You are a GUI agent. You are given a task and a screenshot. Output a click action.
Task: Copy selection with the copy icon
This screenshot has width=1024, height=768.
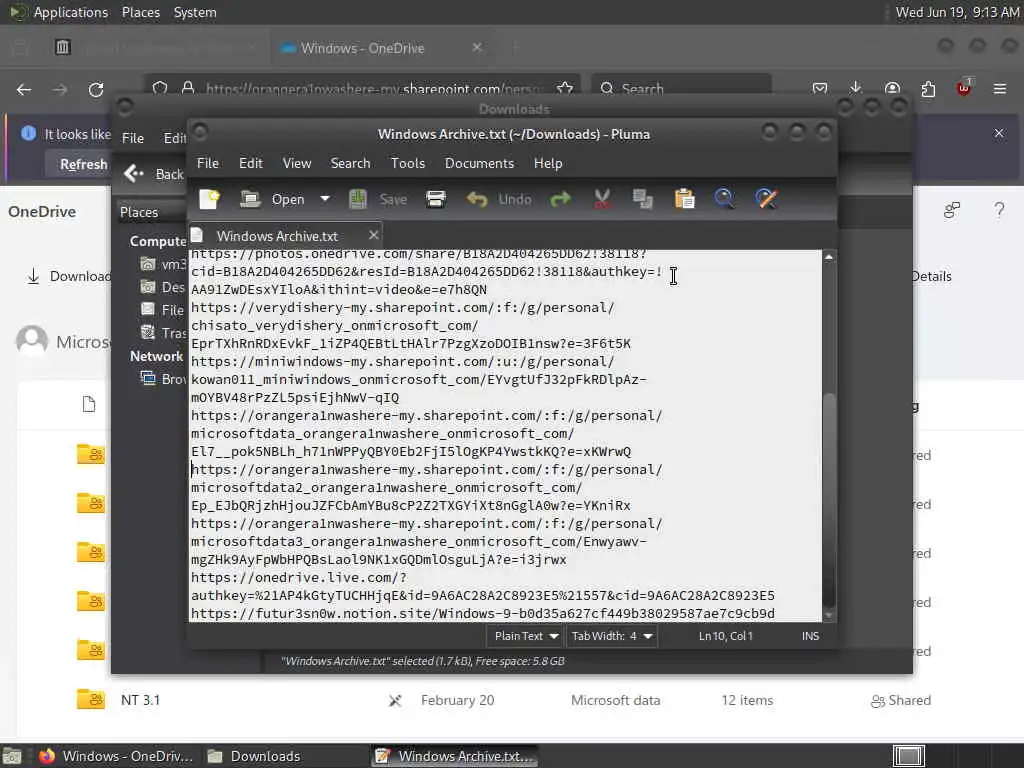(x=643, y=199)
